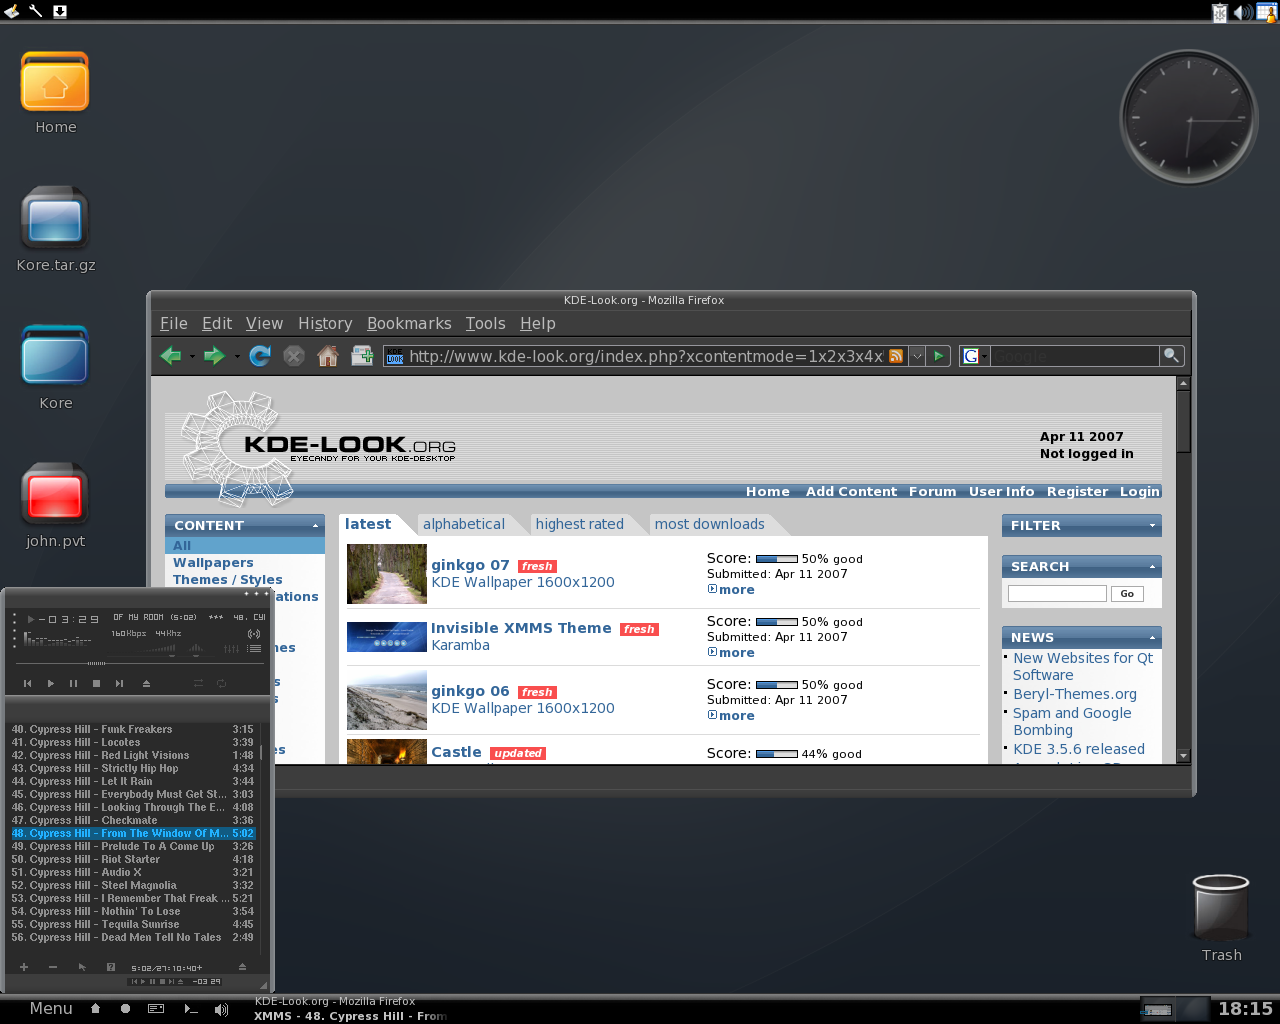This screenshot has width=1280, height=1024.
Task: Click the volume icon in bottom panel
Action: 220,1009
